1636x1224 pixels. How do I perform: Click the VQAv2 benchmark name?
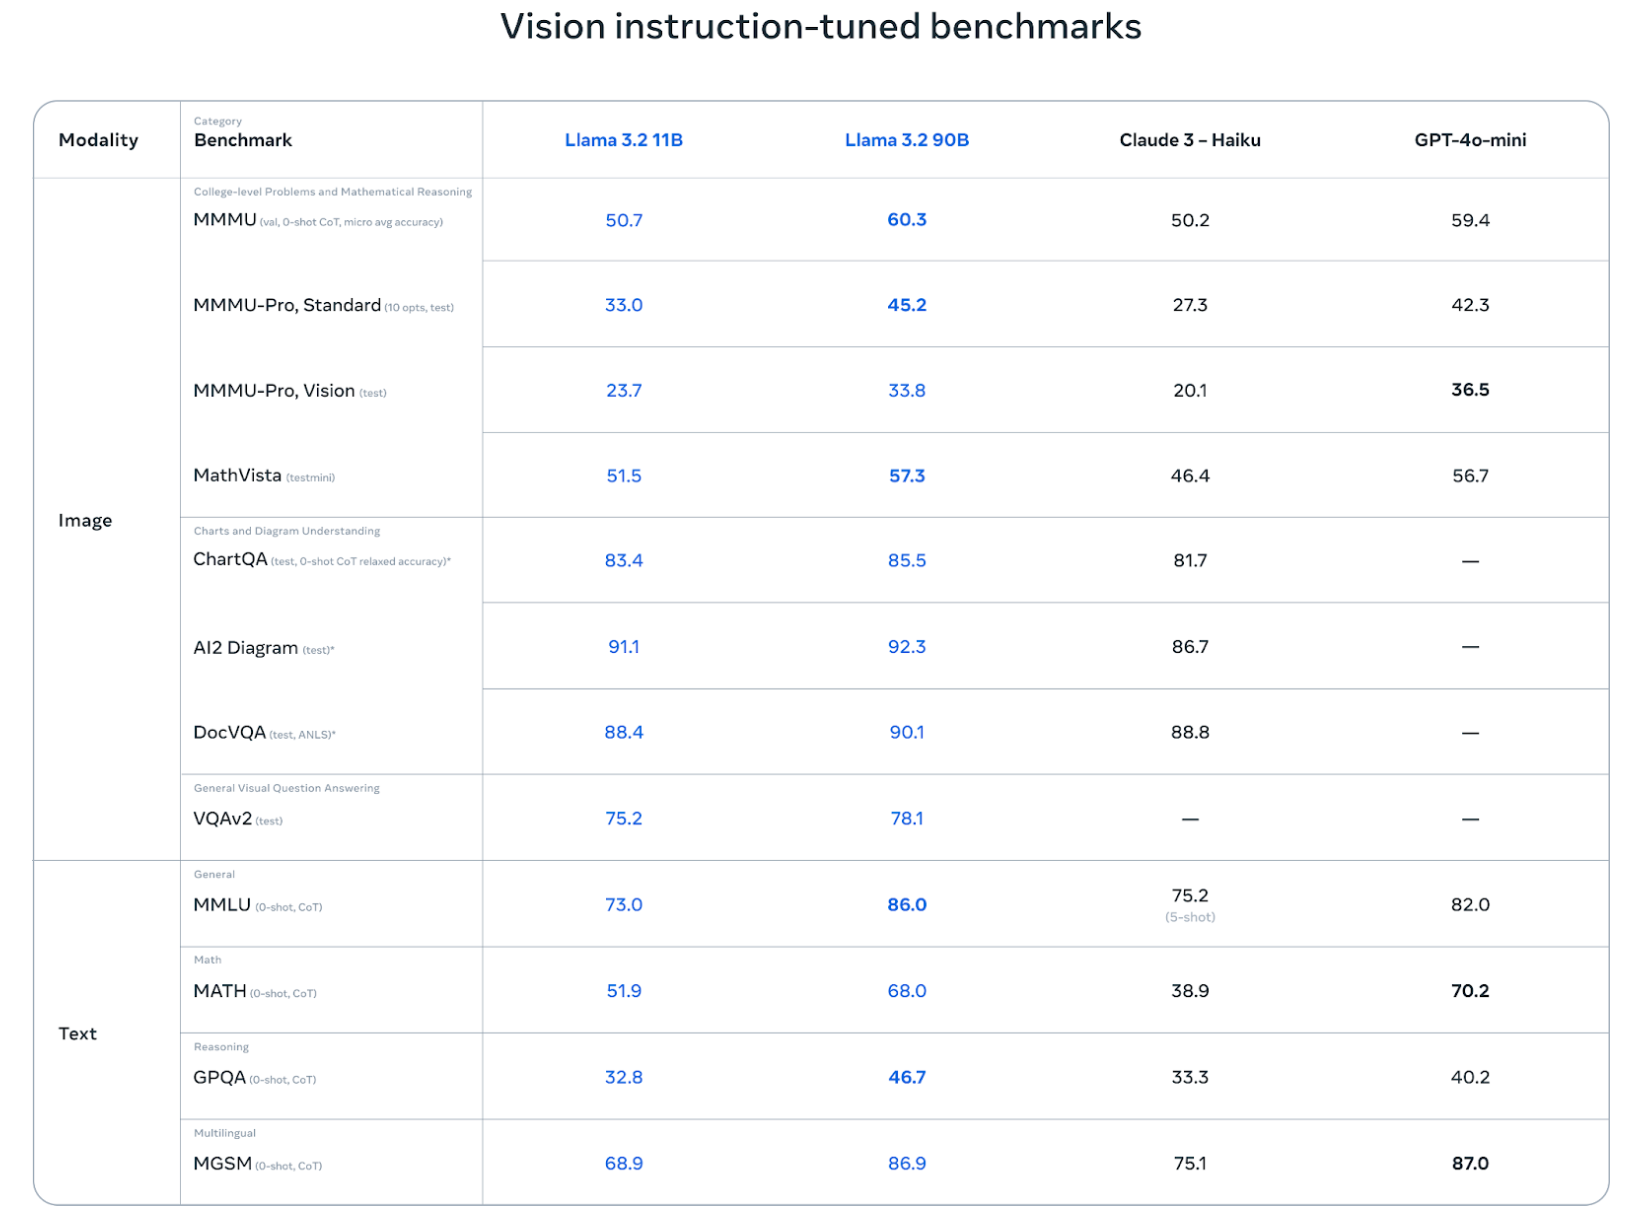(222, 819)
